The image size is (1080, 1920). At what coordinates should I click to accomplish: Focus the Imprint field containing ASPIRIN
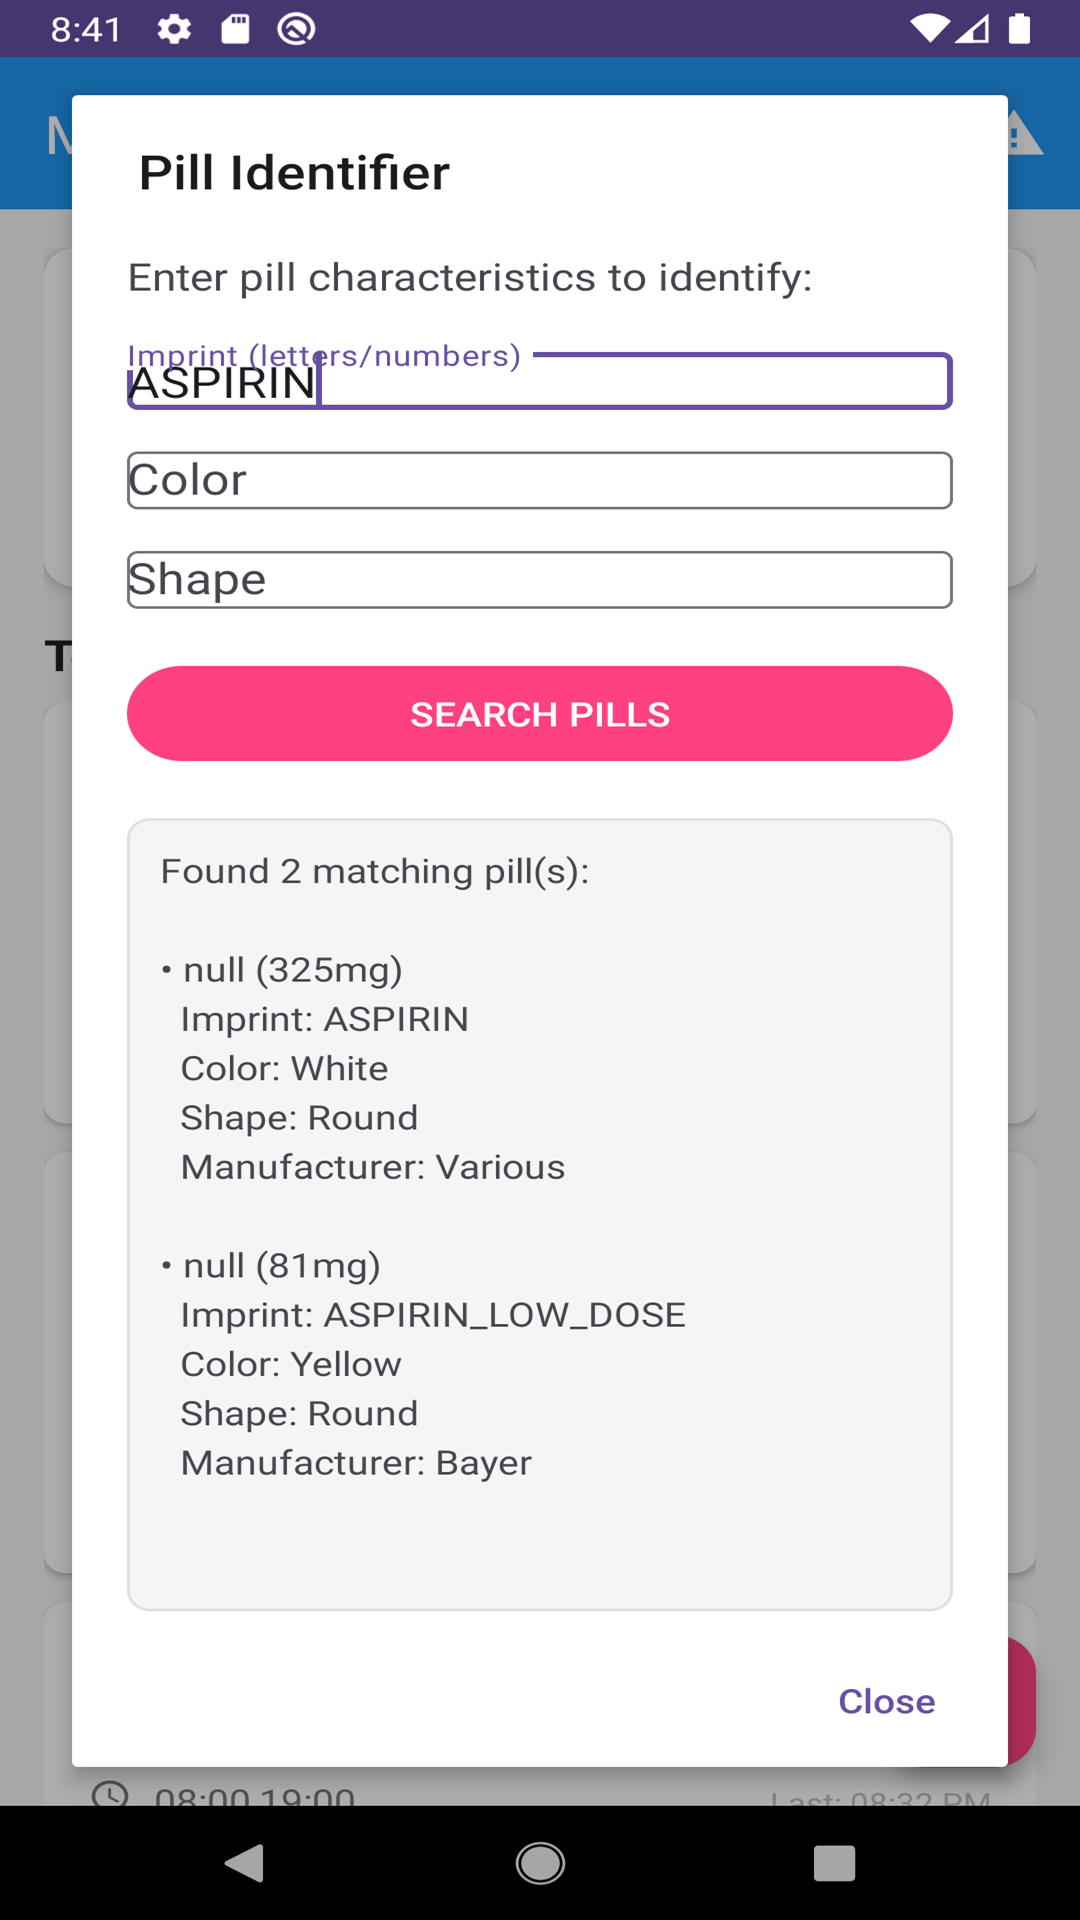(540, 382)
